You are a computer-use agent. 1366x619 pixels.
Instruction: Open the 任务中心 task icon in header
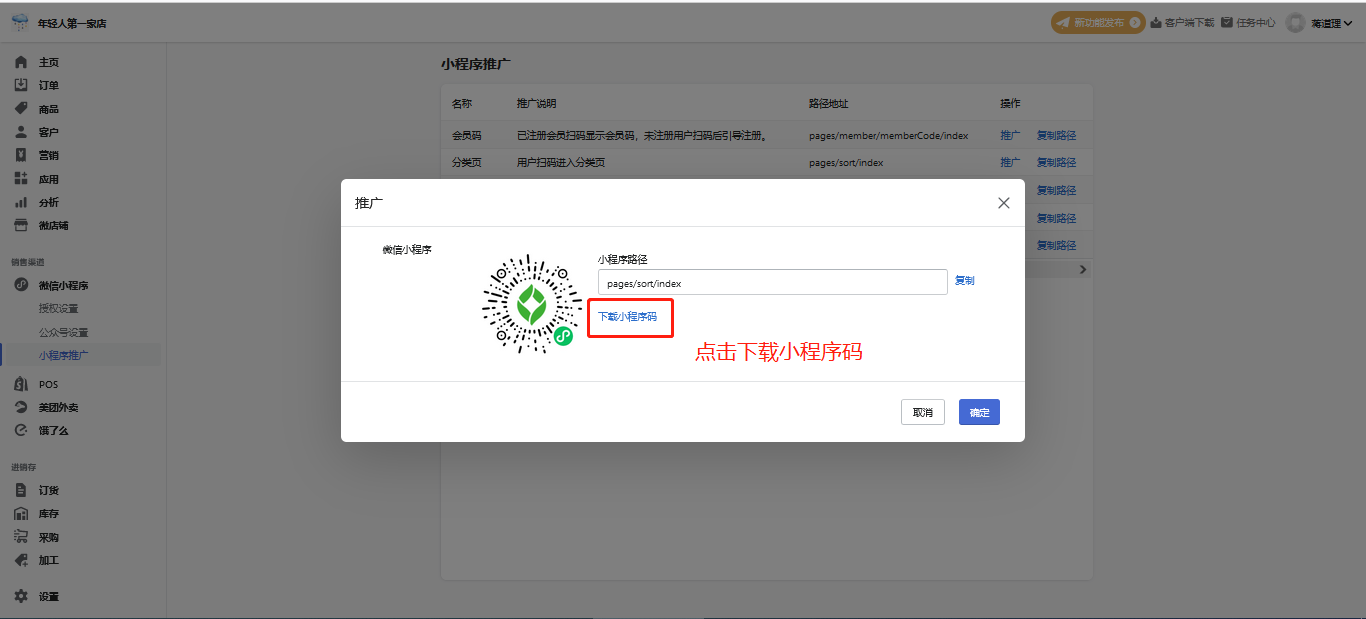point(1227,22)
